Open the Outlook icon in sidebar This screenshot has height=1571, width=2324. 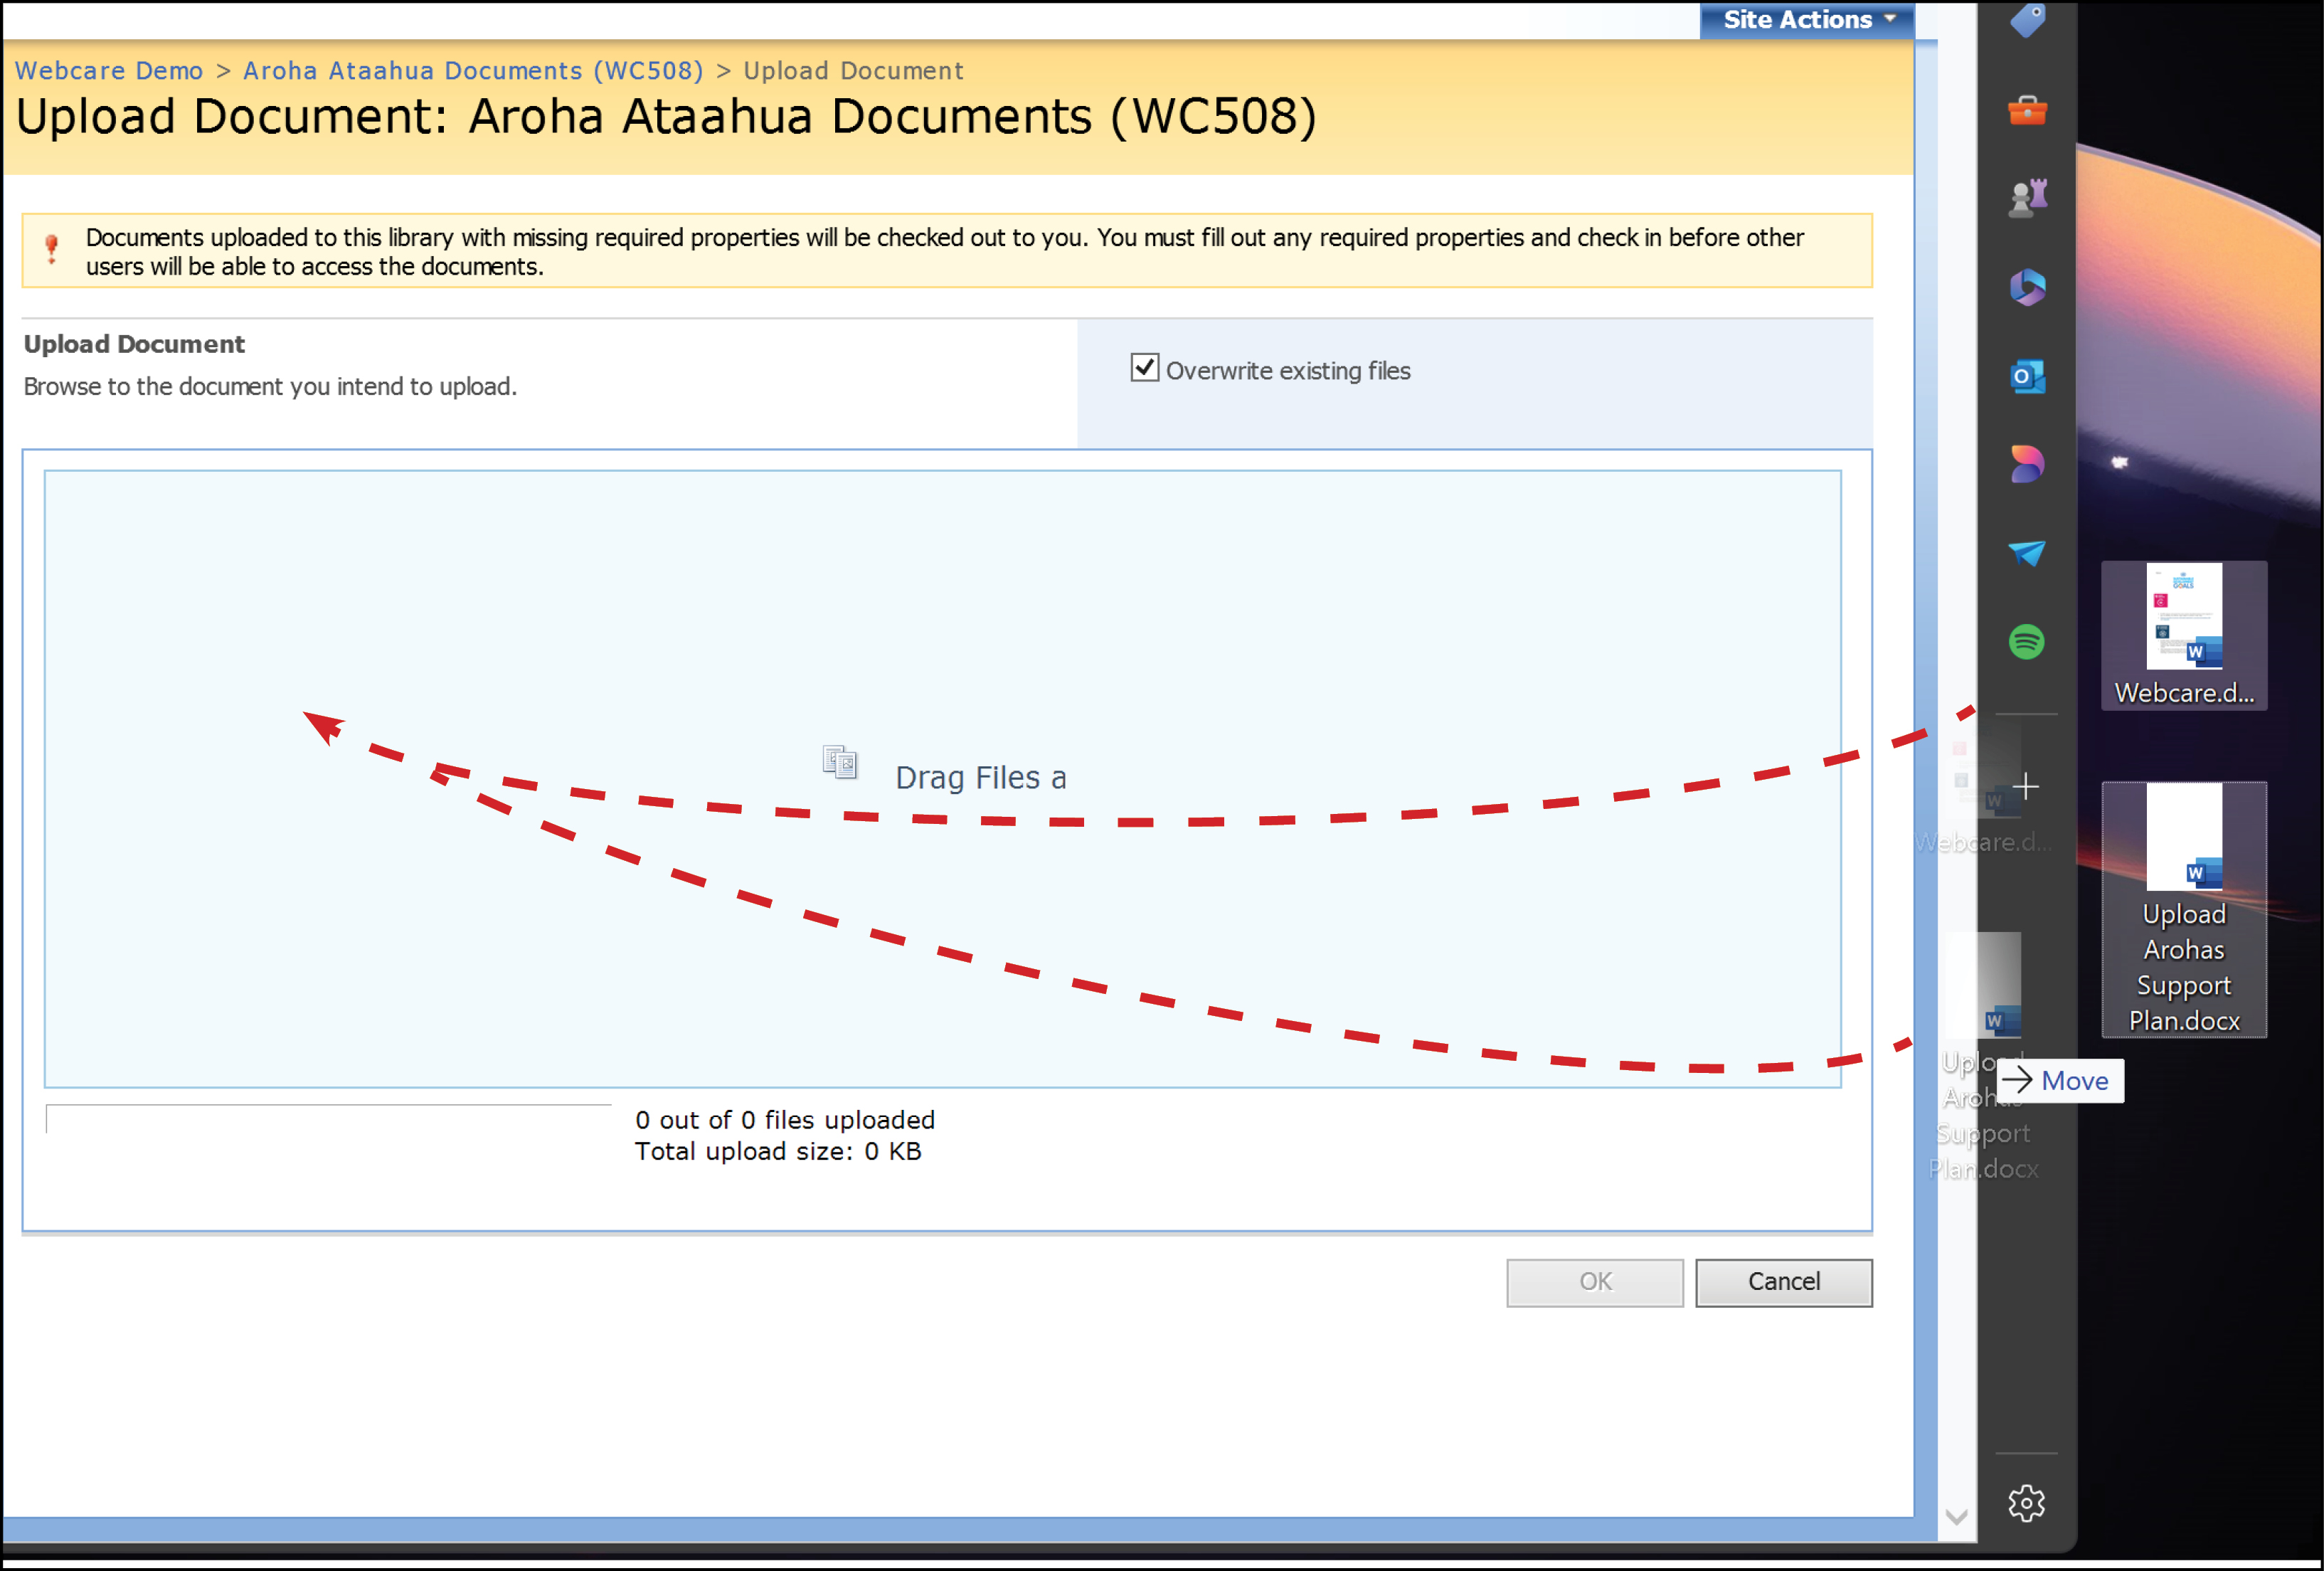click(2027, 377)
